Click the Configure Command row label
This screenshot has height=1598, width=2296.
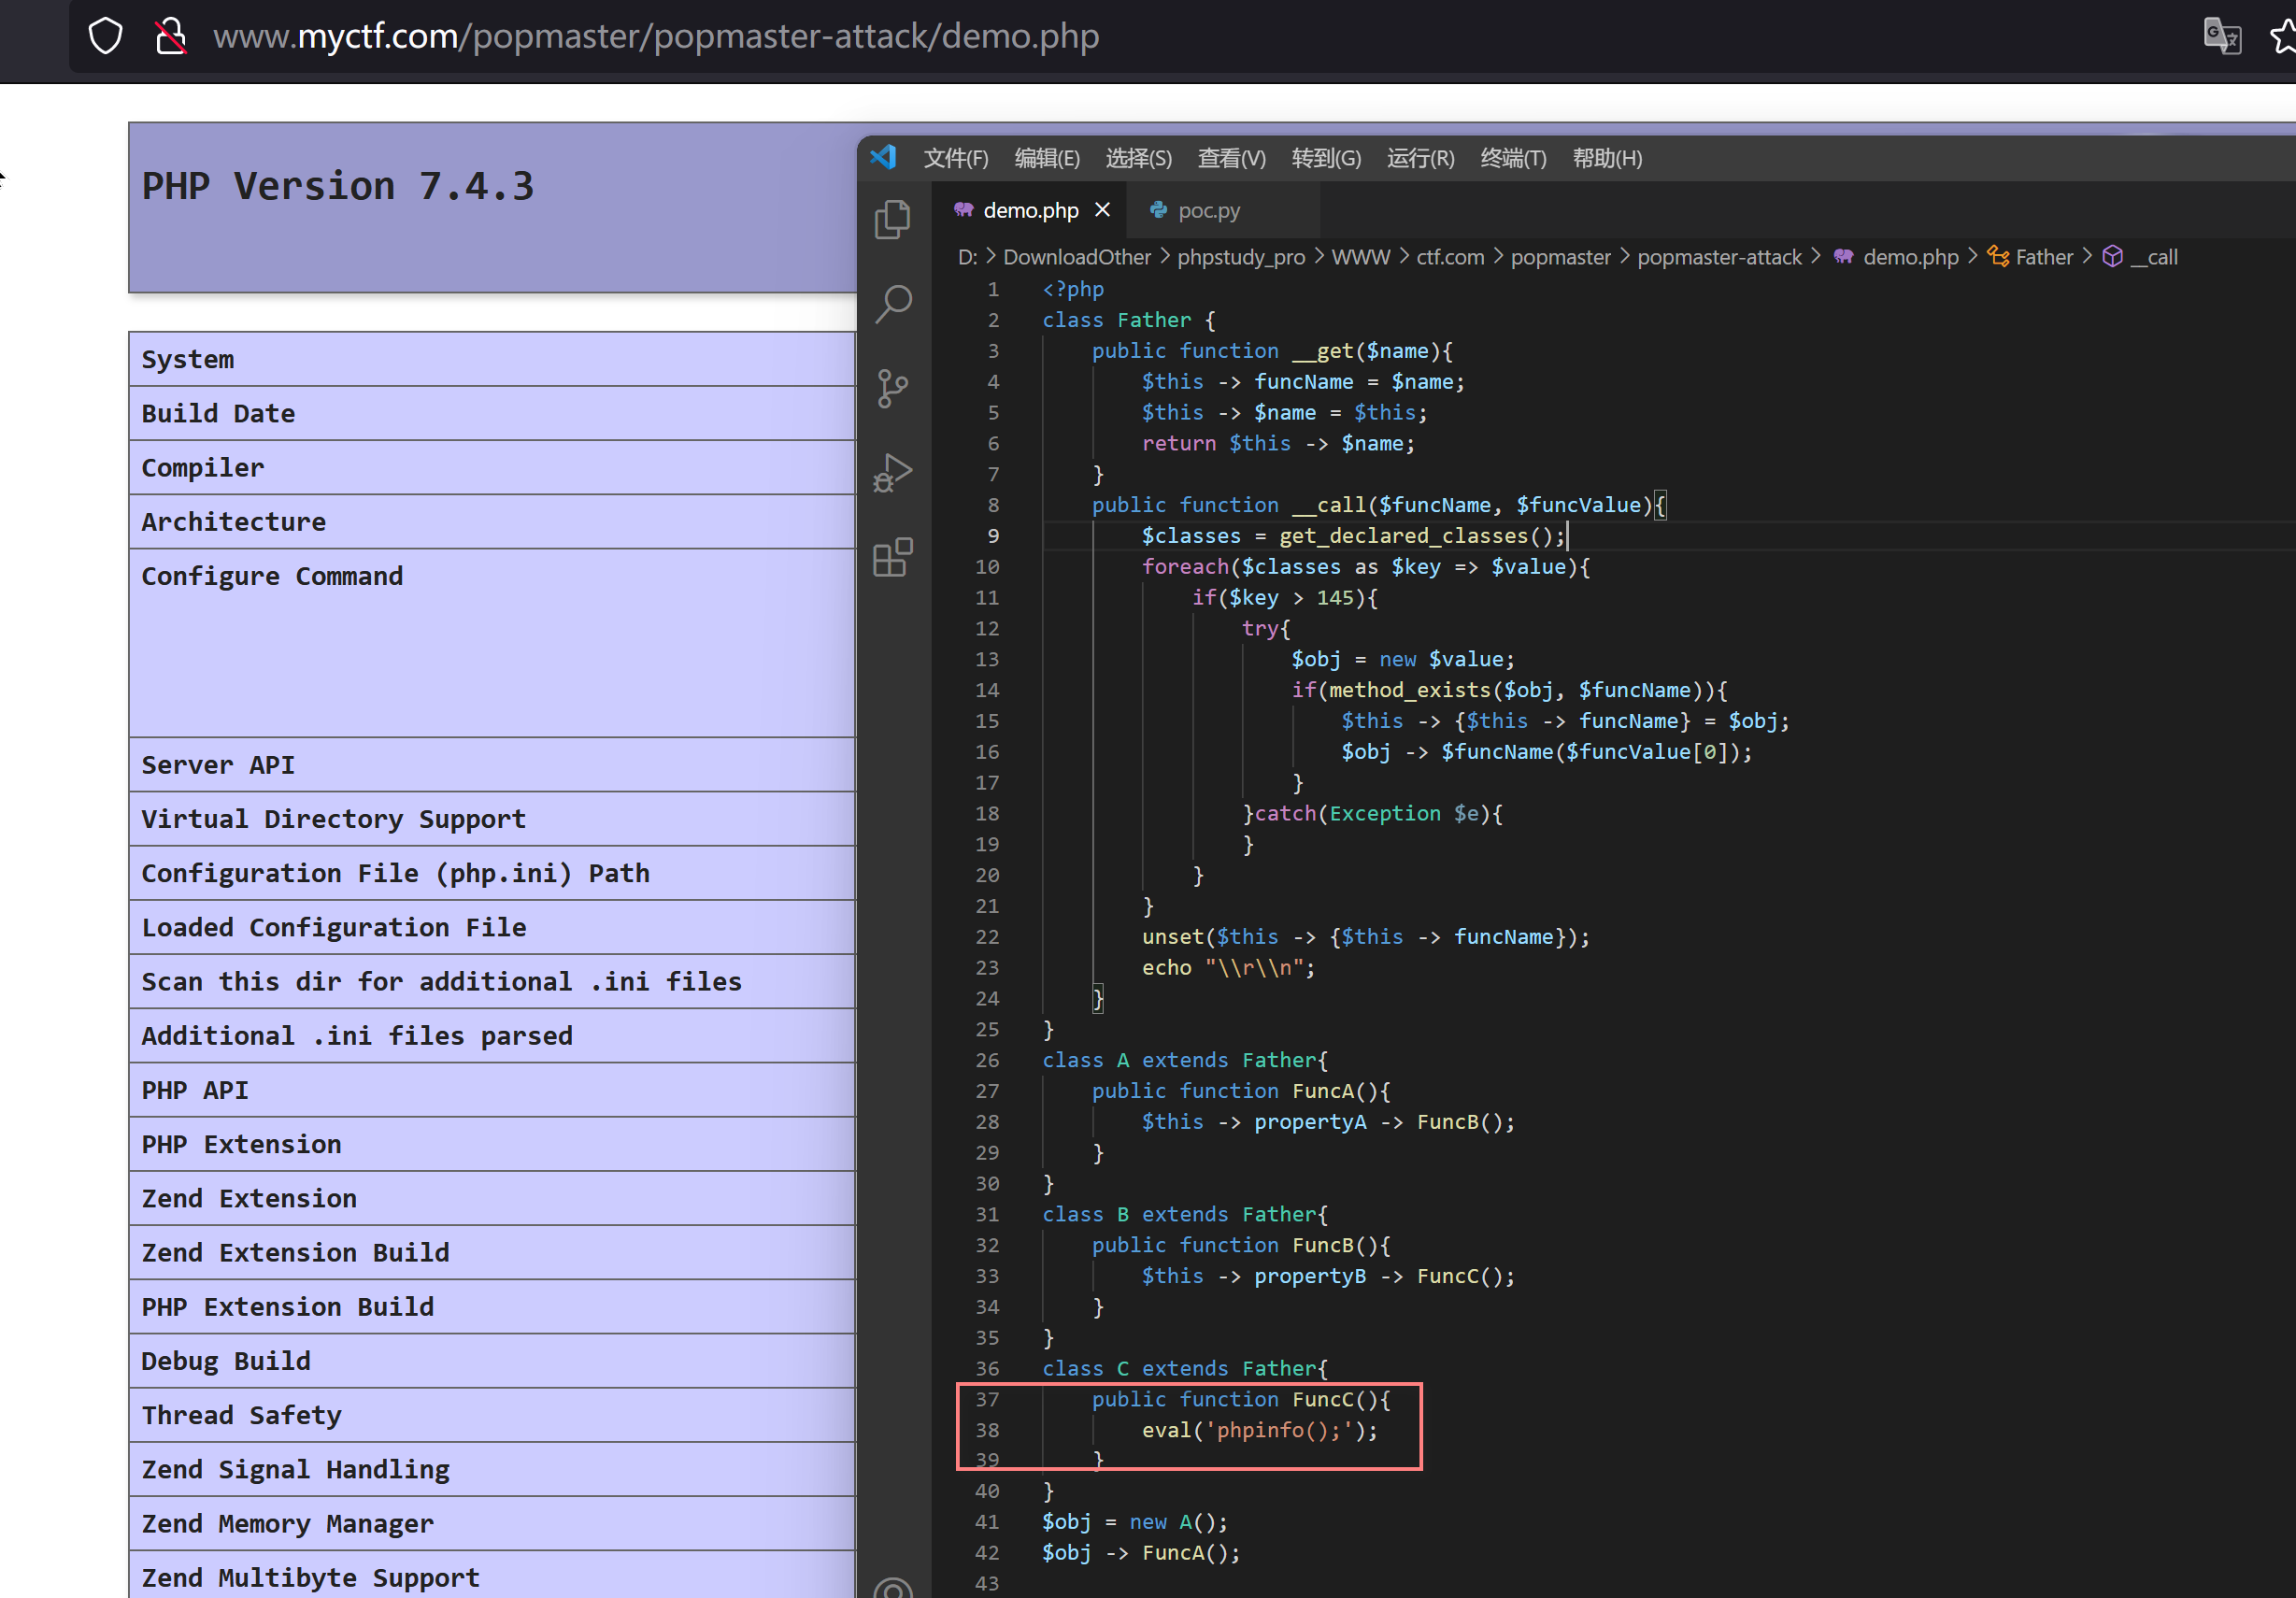[272, 576]
